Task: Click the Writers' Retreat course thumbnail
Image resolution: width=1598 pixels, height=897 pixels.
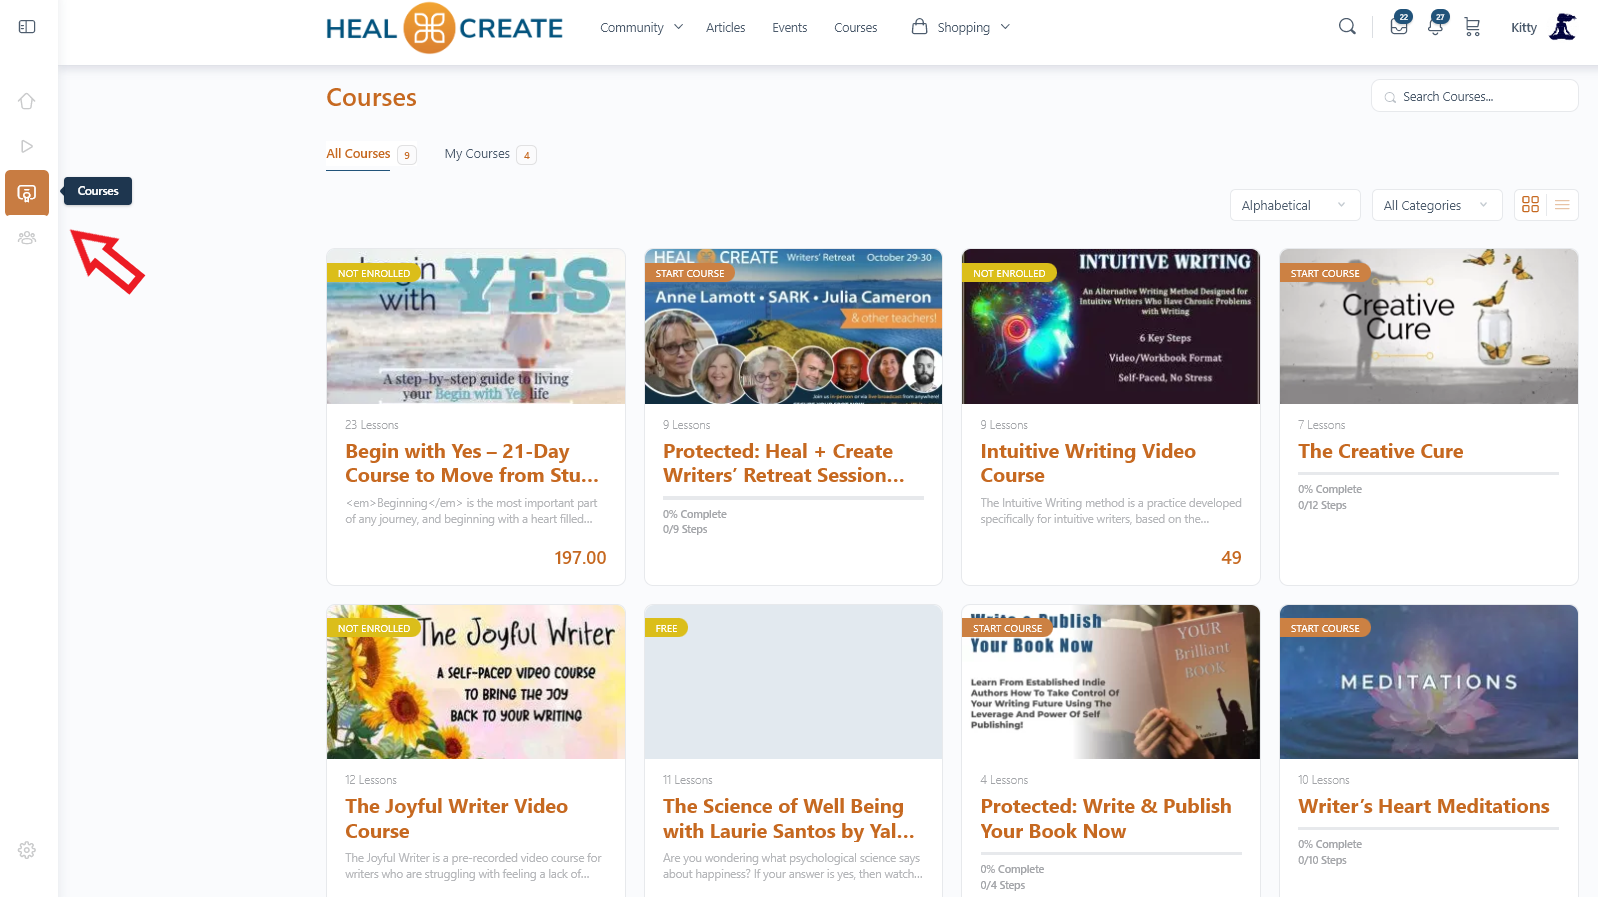Action: (x=793, y=327)
